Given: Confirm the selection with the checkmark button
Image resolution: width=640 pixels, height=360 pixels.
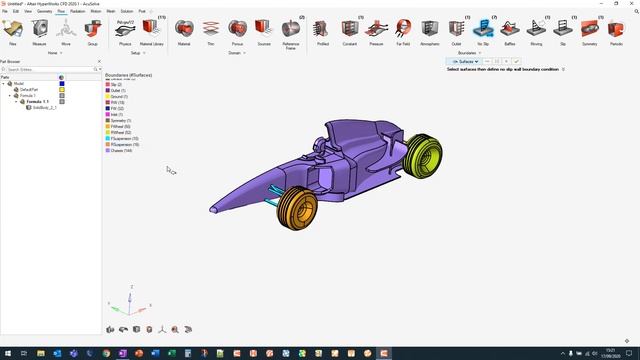Looking at the screenshot, I should pyautogui.click(x=516, y=62).
